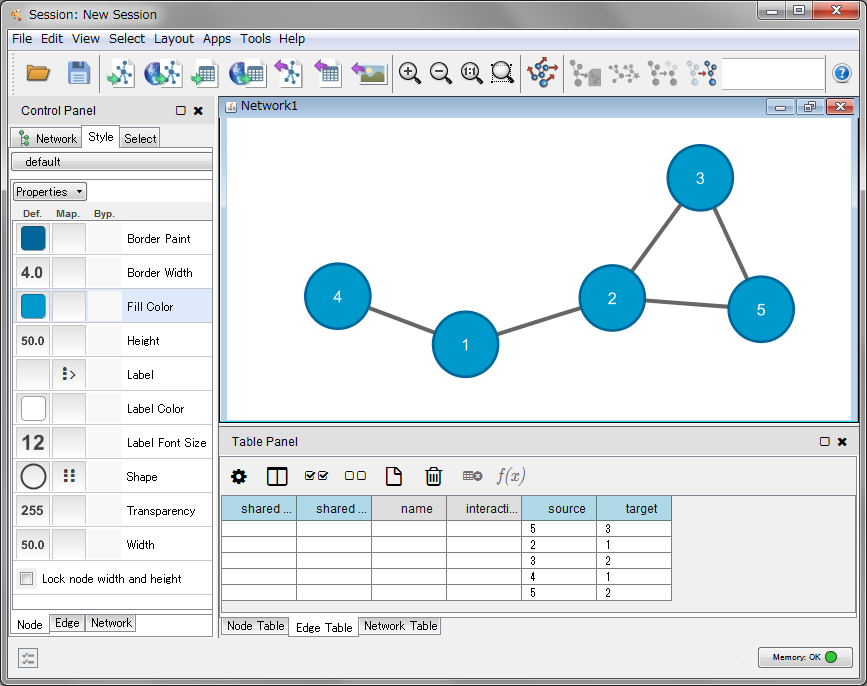Click the Import Network from File icon
867x686 pixels.
pos(121,73)
